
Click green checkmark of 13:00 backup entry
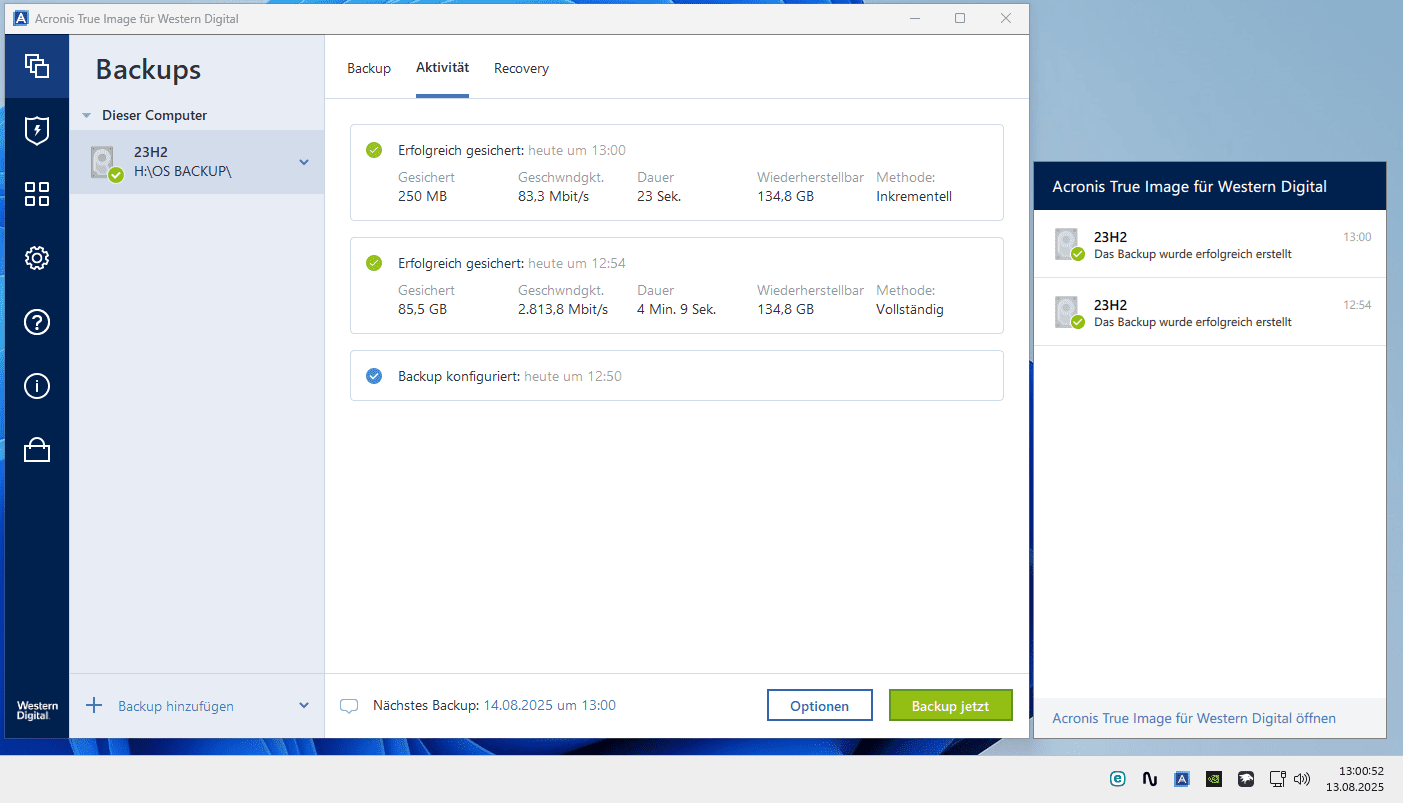[x=374, y=150]
